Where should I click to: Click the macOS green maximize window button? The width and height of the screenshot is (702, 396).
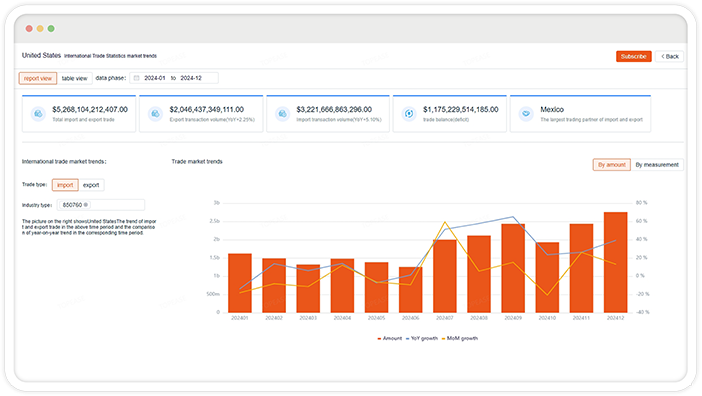51,29
